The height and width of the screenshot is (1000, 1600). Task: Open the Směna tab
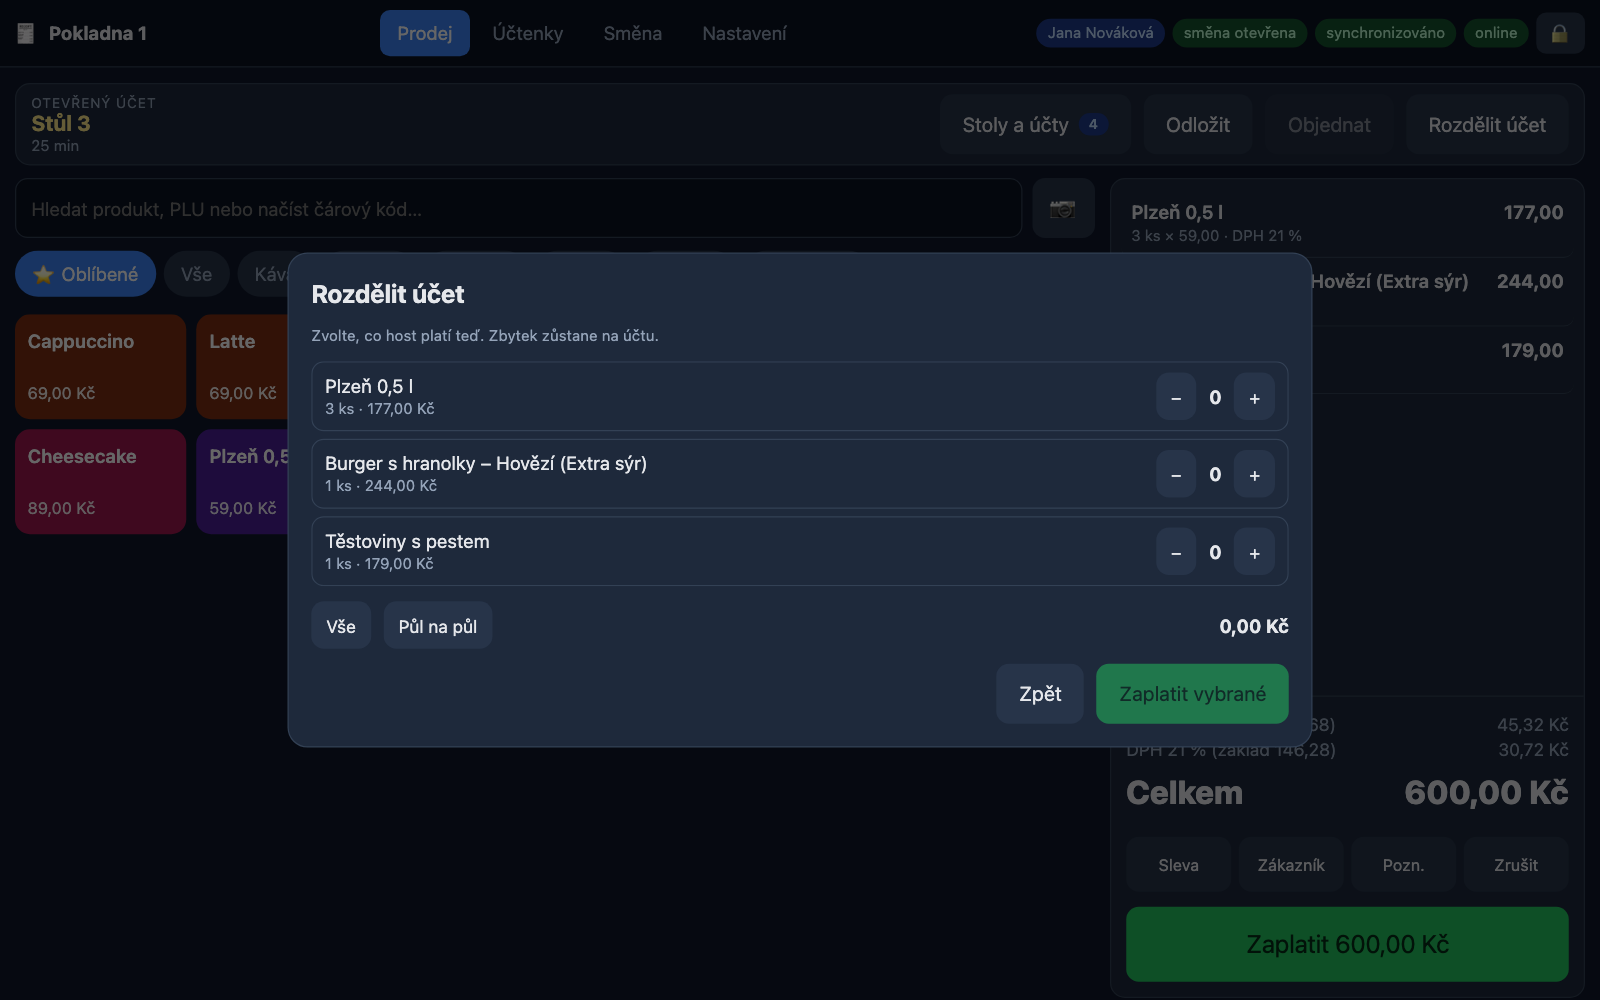pos(633,33)
